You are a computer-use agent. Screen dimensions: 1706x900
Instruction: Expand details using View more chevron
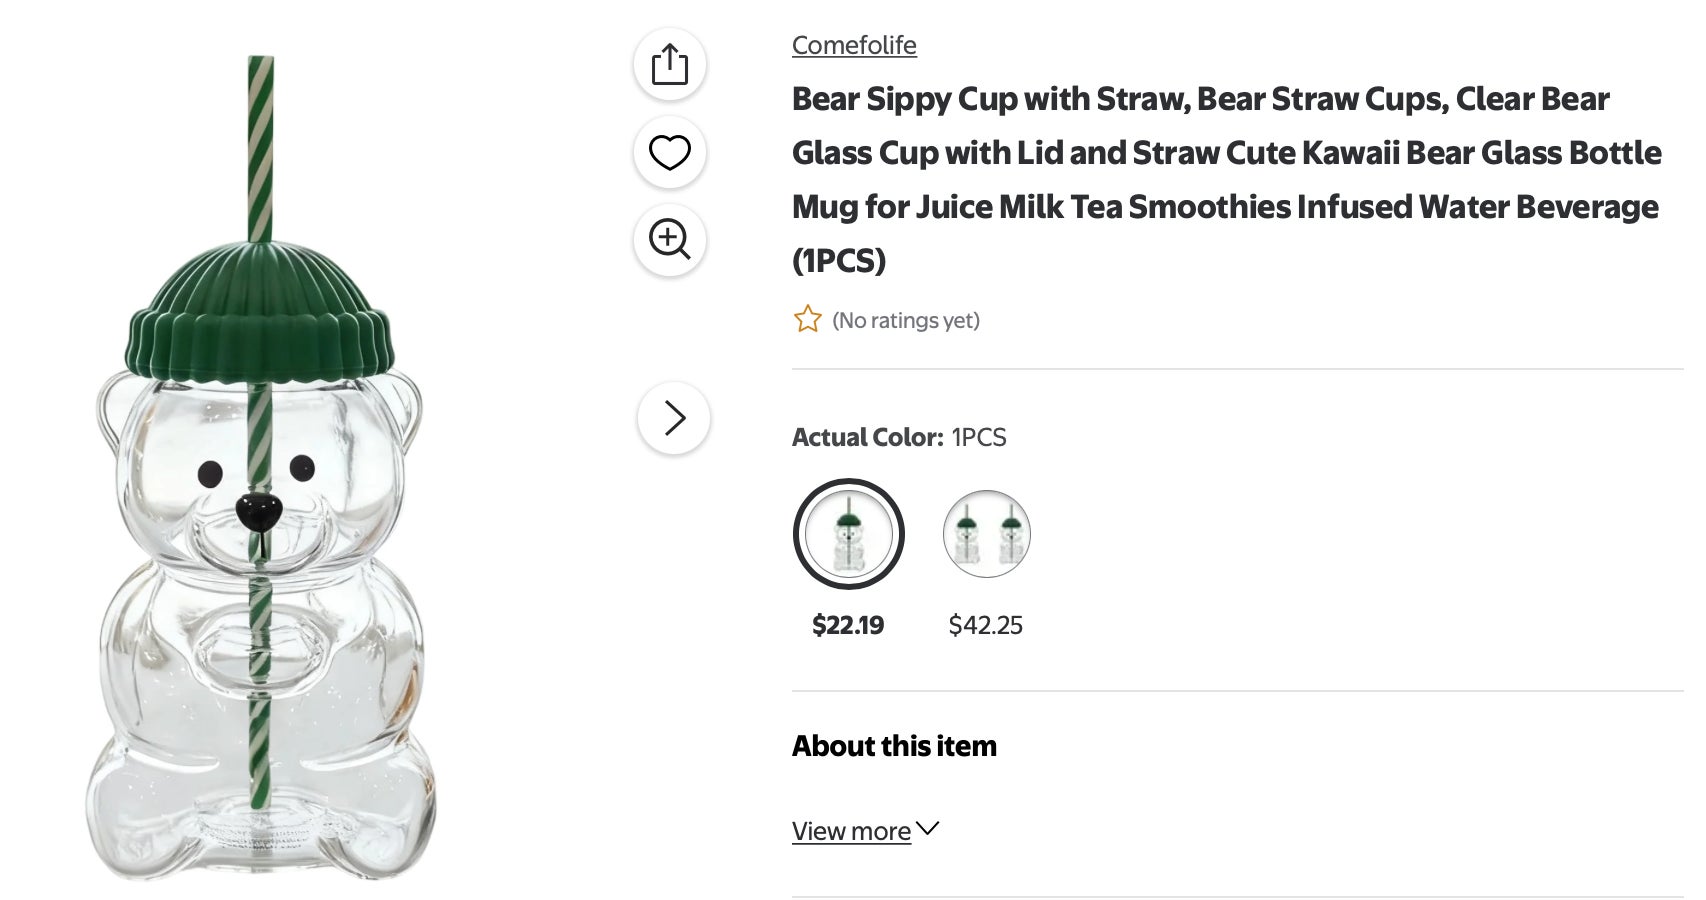tap(928, 828)
